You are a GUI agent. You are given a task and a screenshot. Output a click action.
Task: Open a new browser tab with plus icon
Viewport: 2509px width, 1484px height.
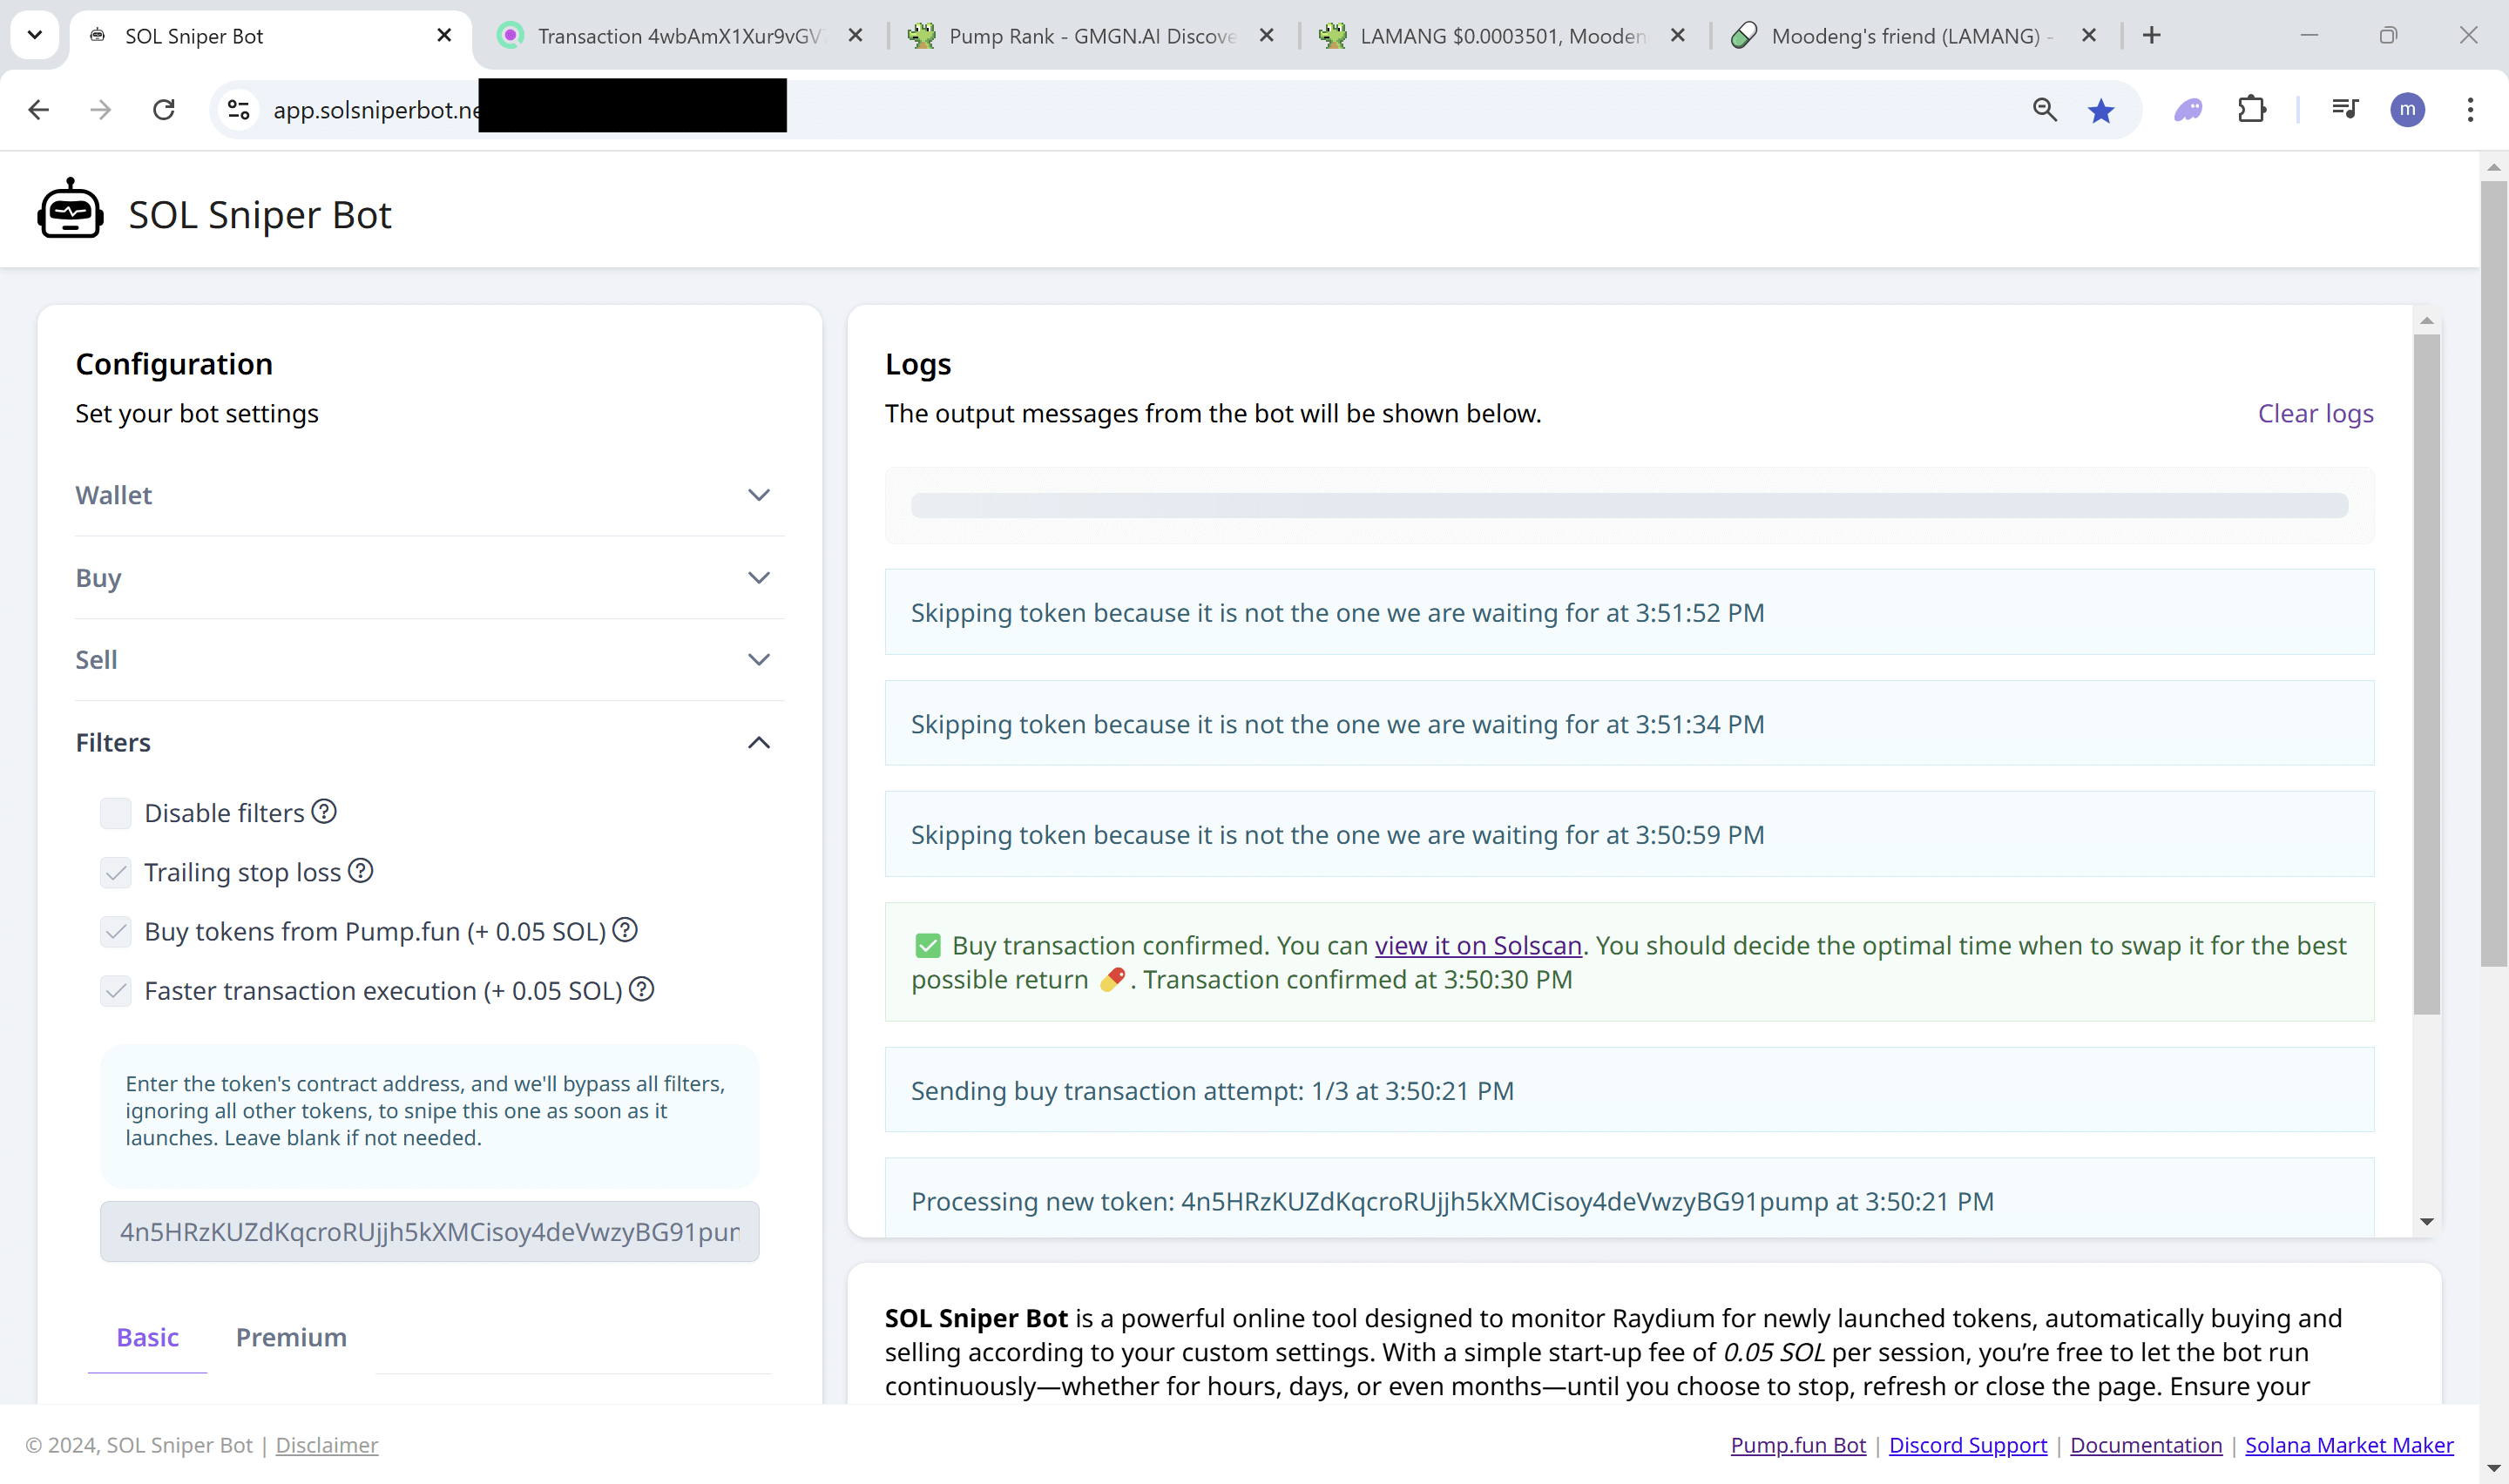[2152, 35]
